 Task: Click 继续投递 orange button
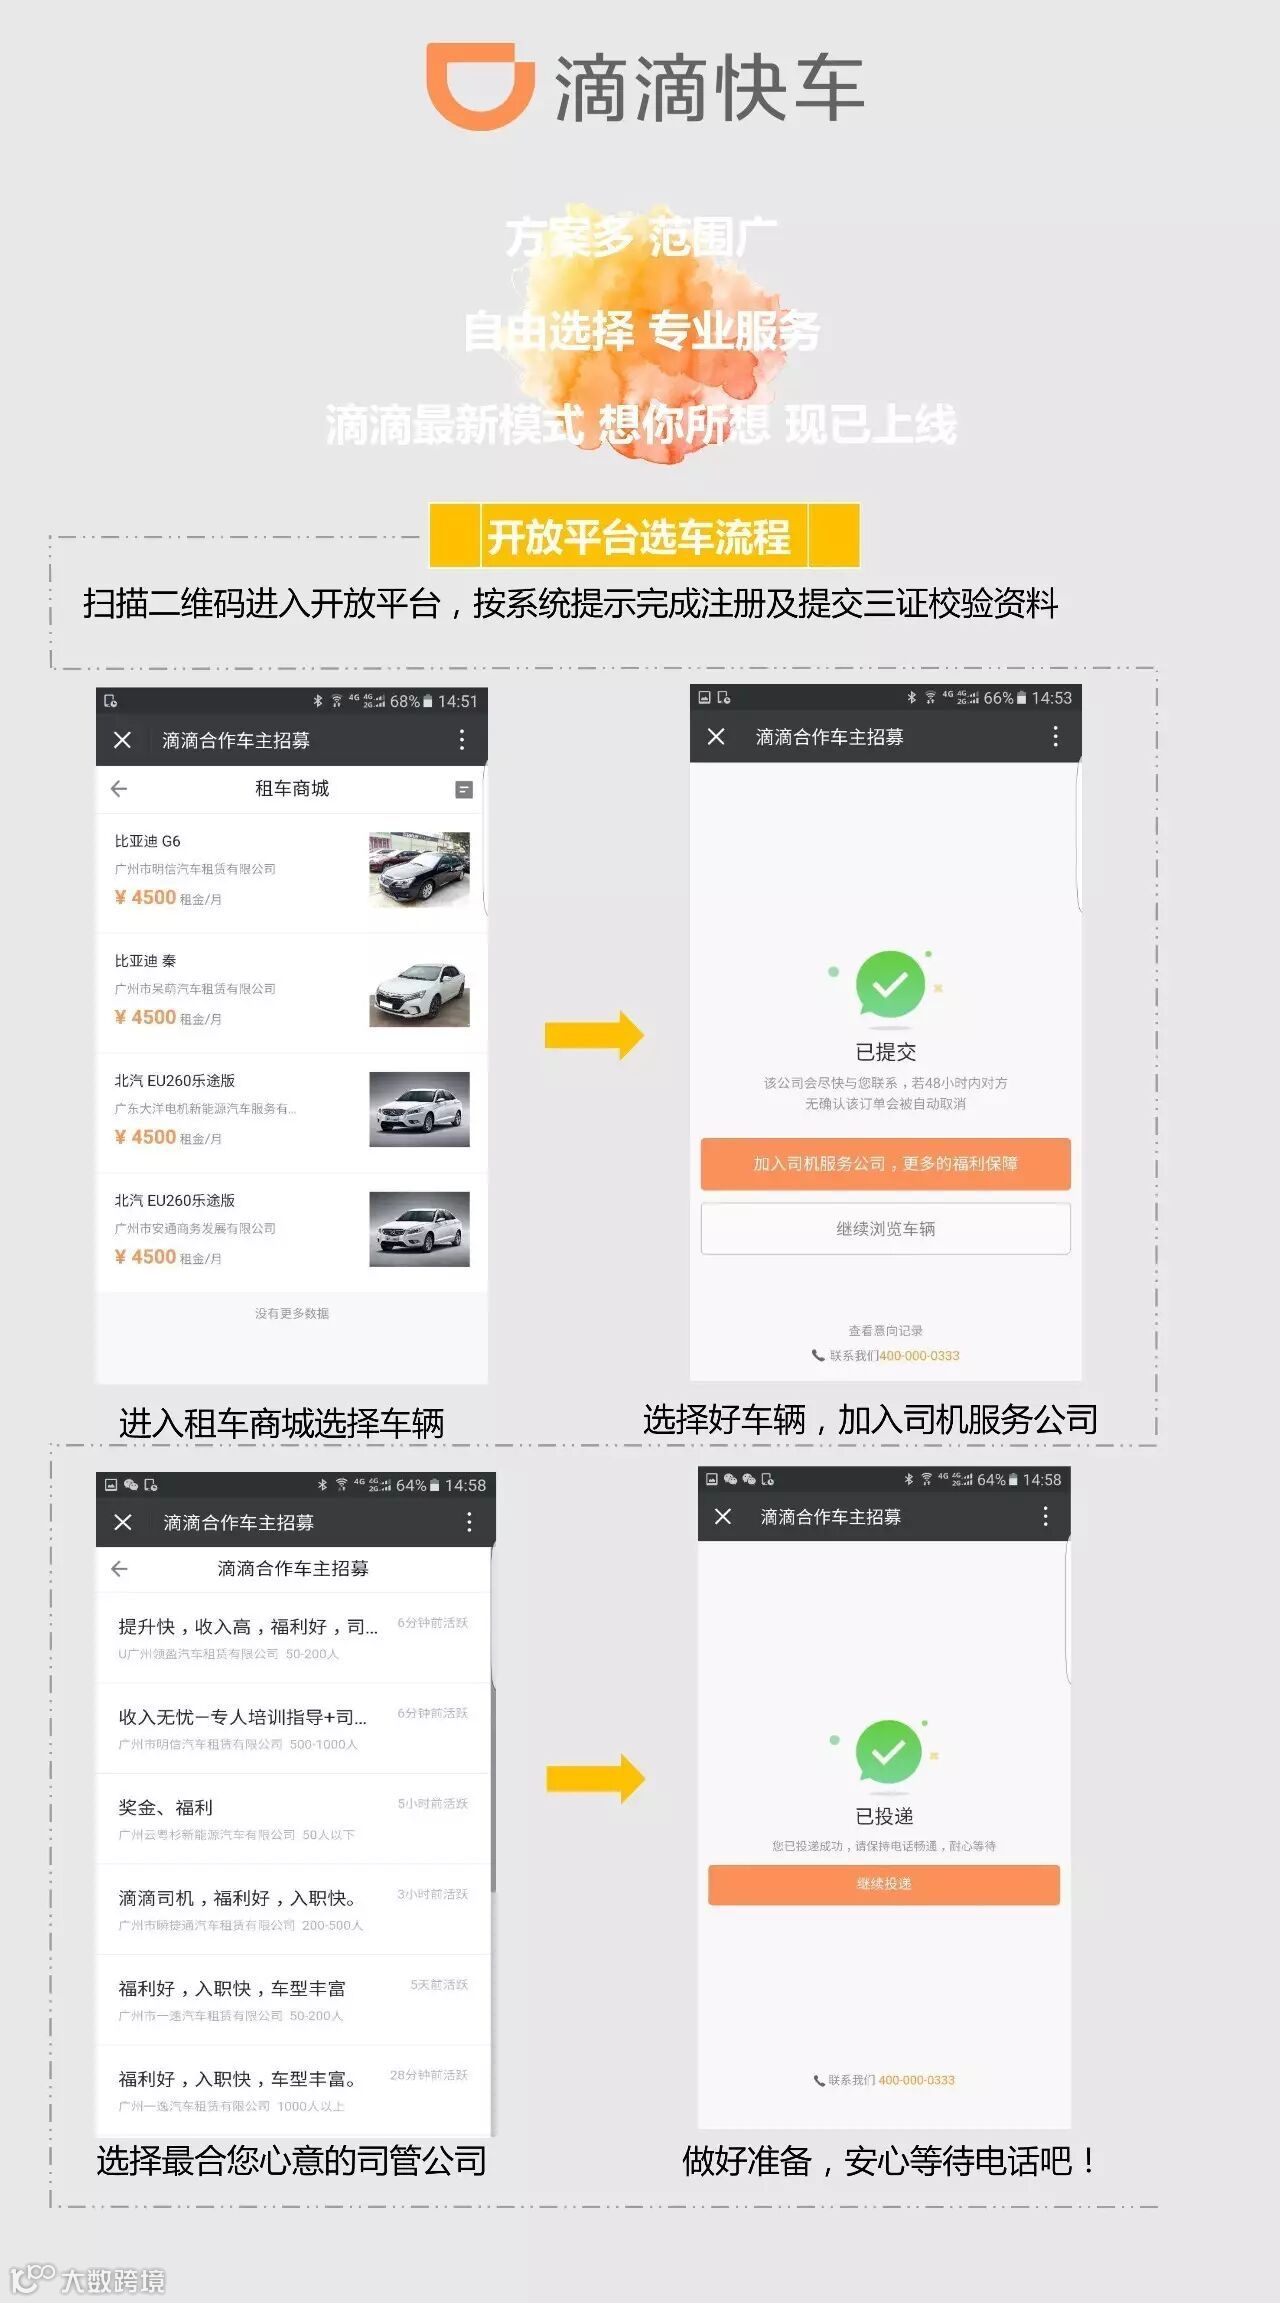(x=883, y=1884)
